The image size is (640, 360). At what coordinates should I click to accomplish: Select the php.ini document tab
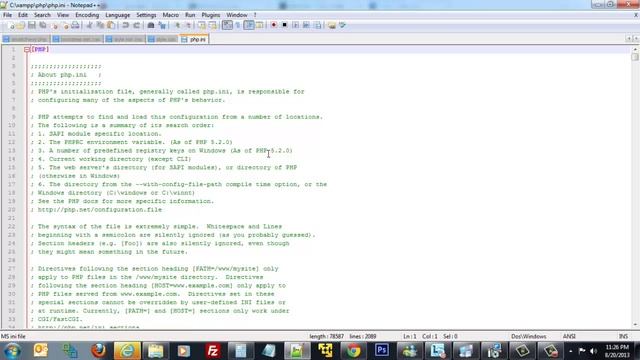click(x=194, y=39)
